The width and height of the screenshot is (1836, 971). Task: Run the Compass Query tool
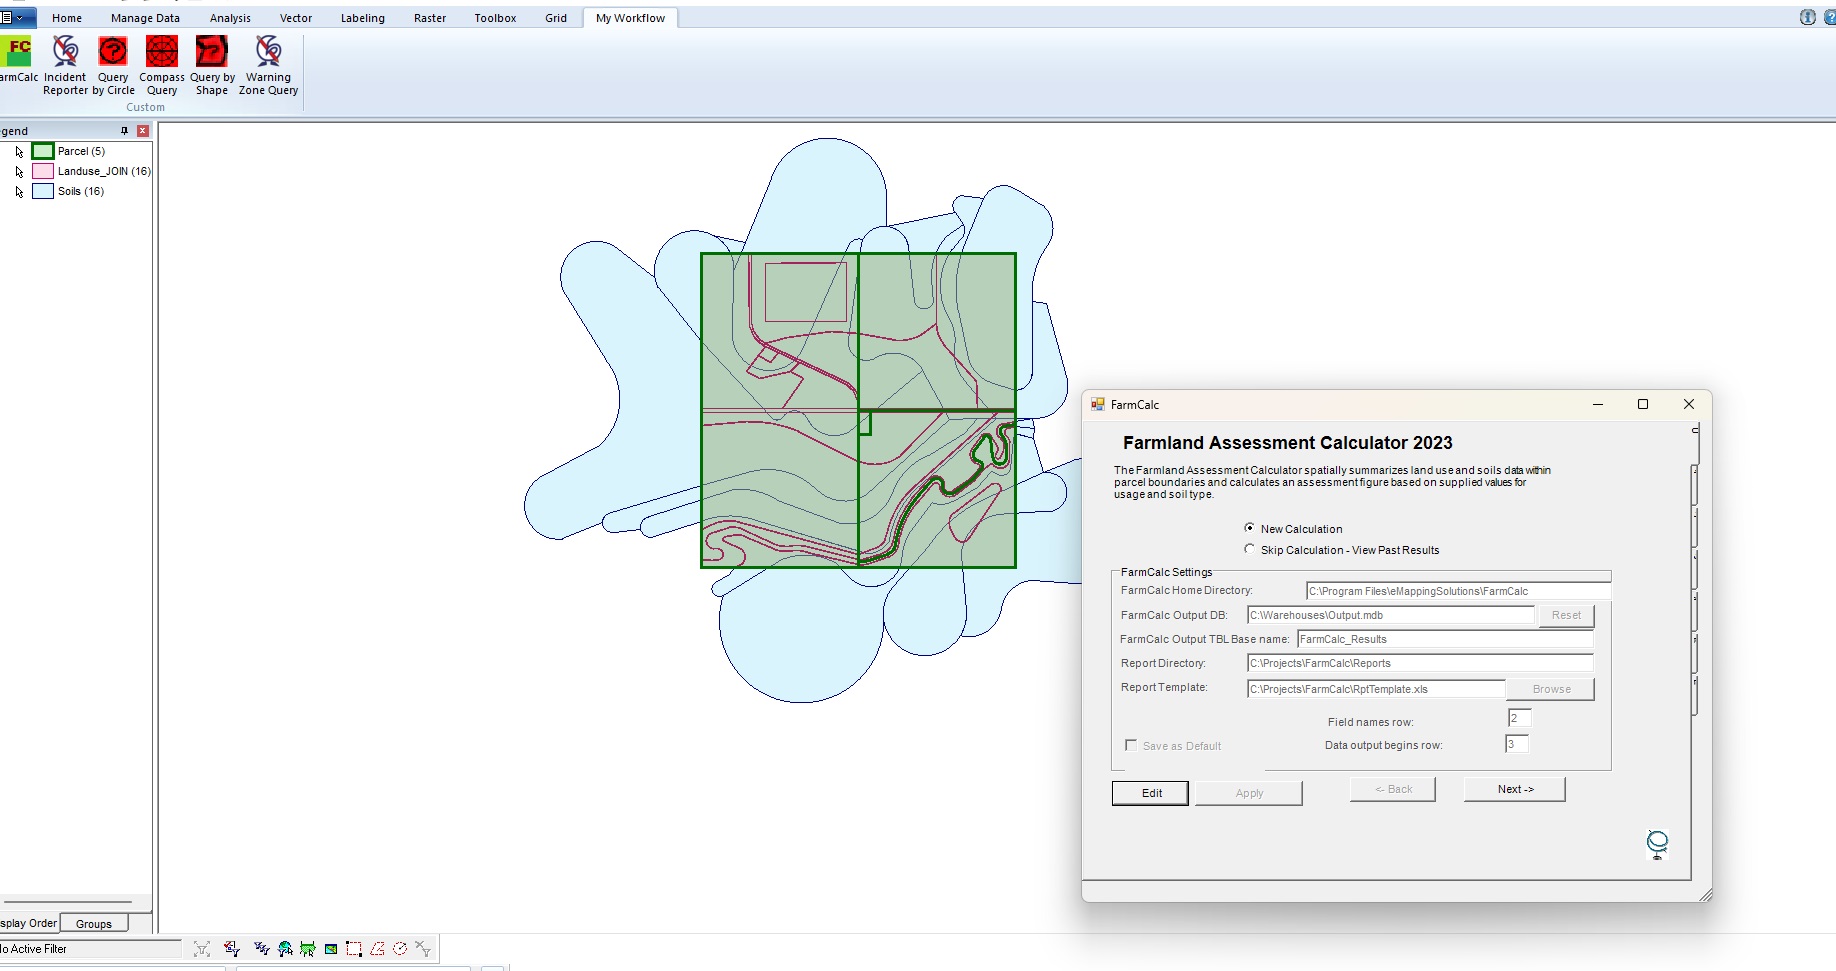[x=161, y=66]
